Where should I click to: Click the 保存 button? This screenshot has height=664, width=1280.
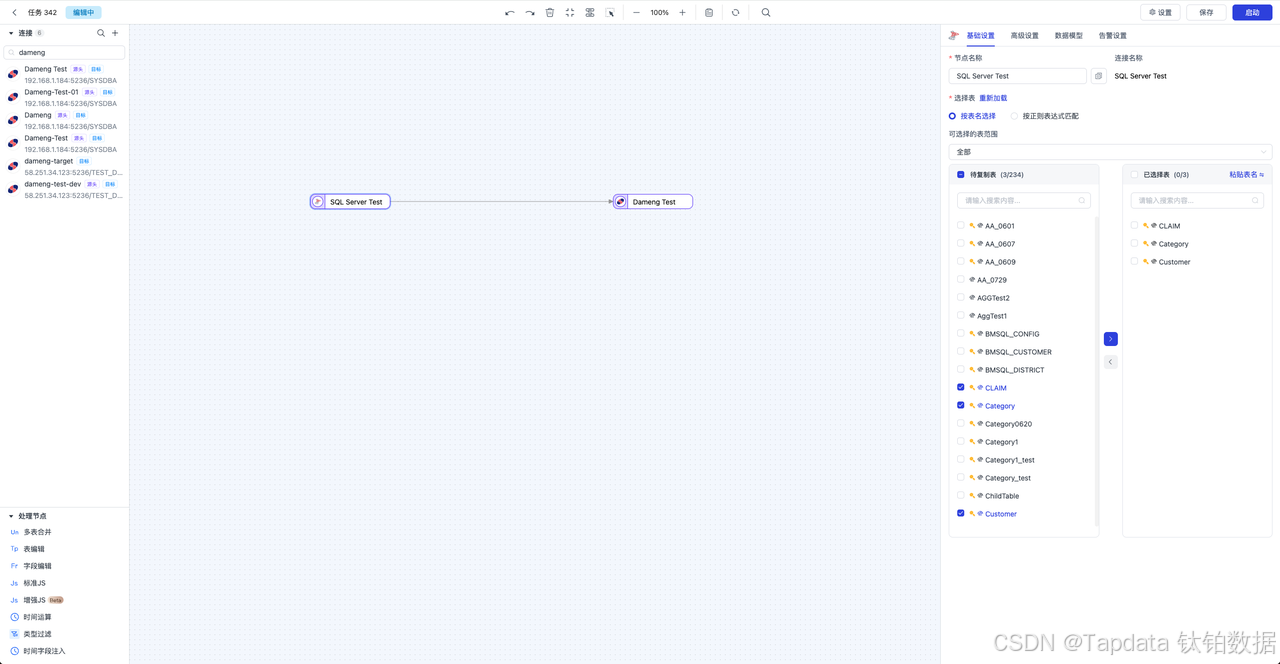click(1206, 13)
